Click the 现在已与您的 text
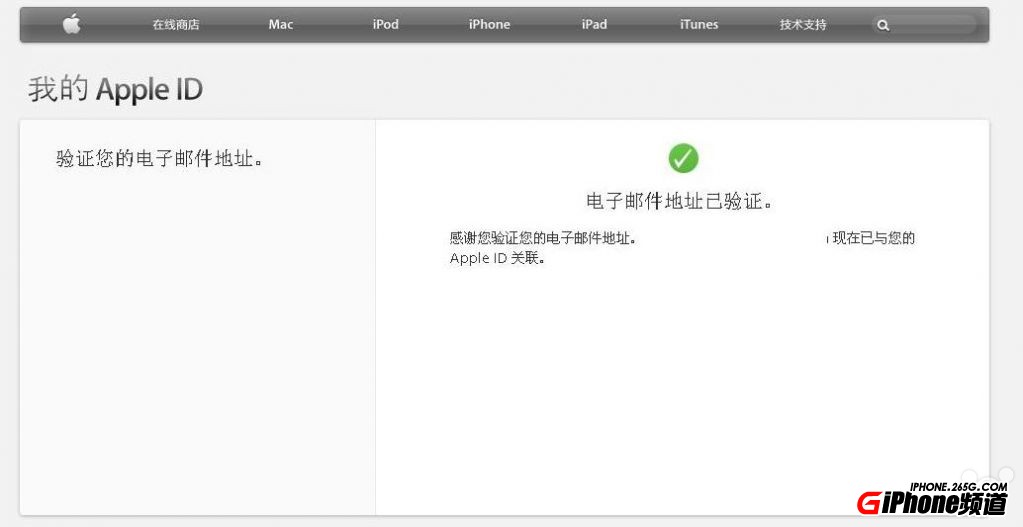This screenshot has width=1023, height=527. (874, 238)
